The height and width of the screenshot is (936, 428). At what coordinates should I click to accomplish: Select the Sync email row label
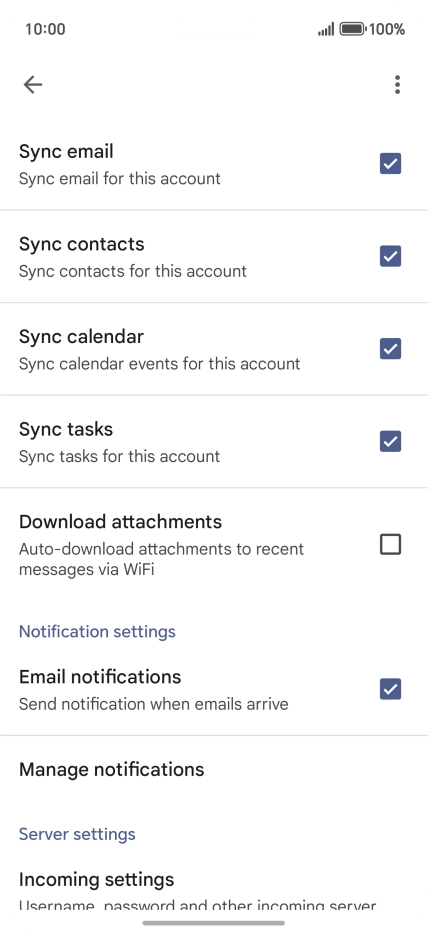[x=66, y=152]
